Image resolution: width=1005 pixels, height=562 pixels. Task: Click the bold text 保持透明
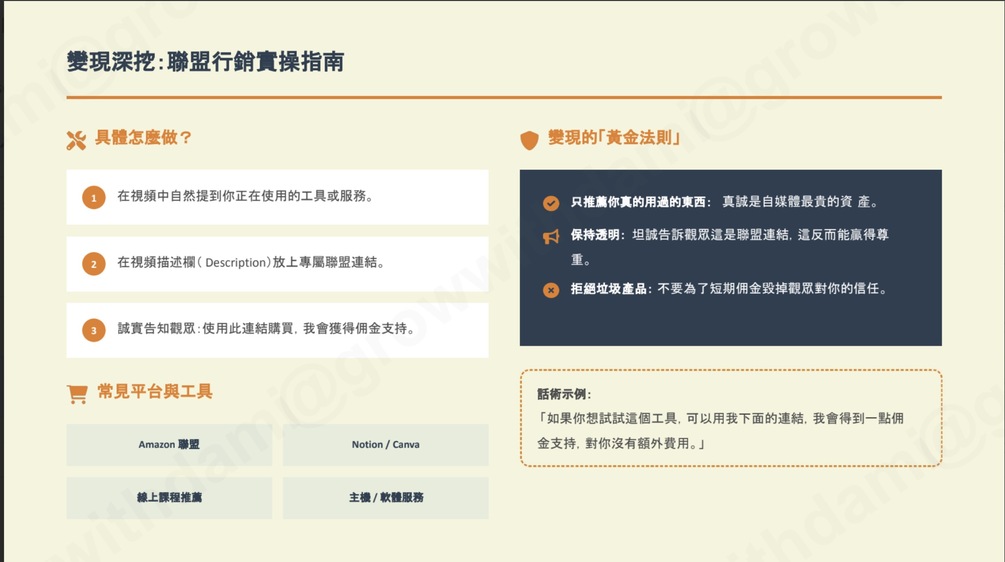tap(595, 235)
